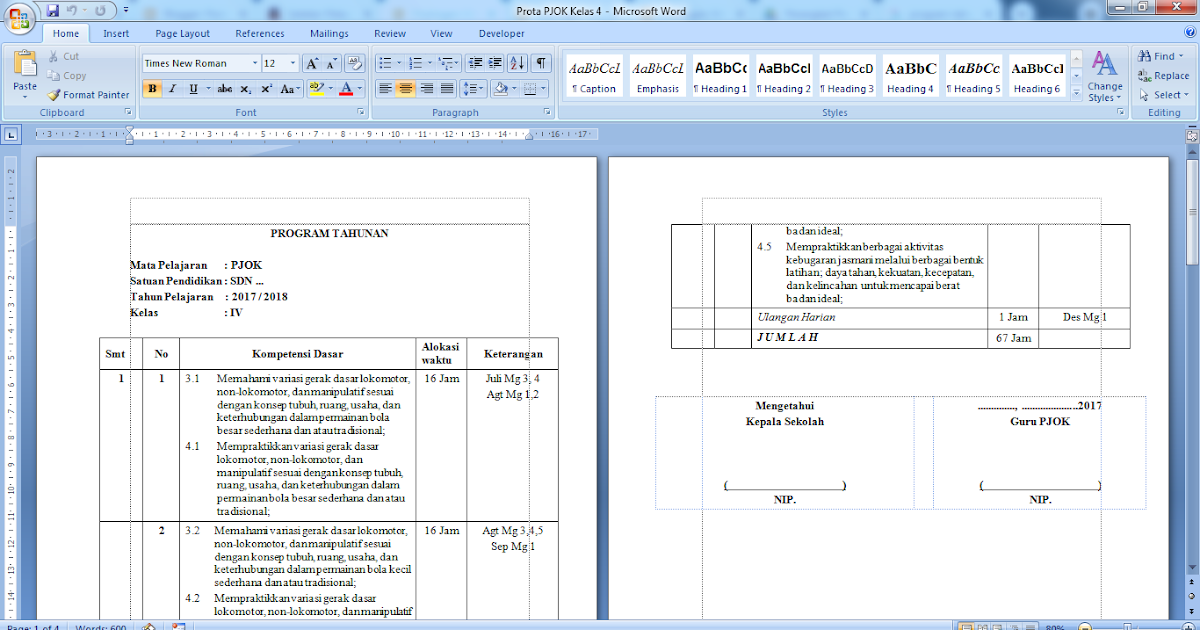This screenshot has width=1200, height=630.
Task: Toggle Italic formatting
Action: (173, 89)
